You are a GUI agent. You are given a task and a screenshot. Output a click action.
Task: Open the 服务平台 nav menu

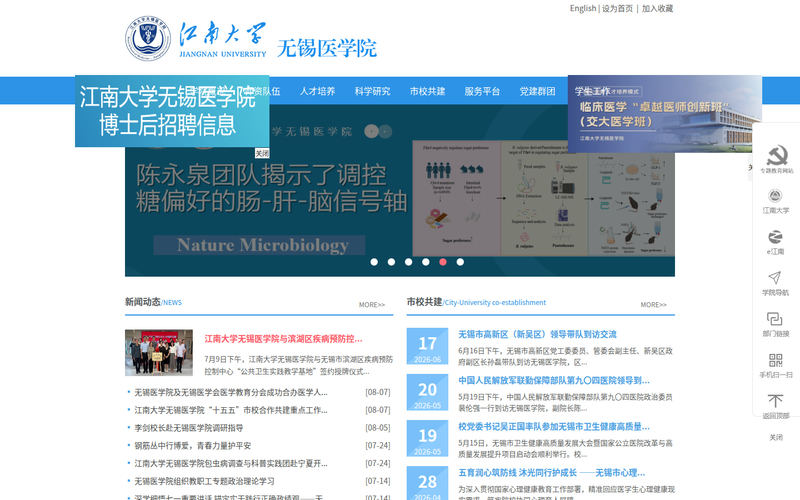click(x=482, y=91)
